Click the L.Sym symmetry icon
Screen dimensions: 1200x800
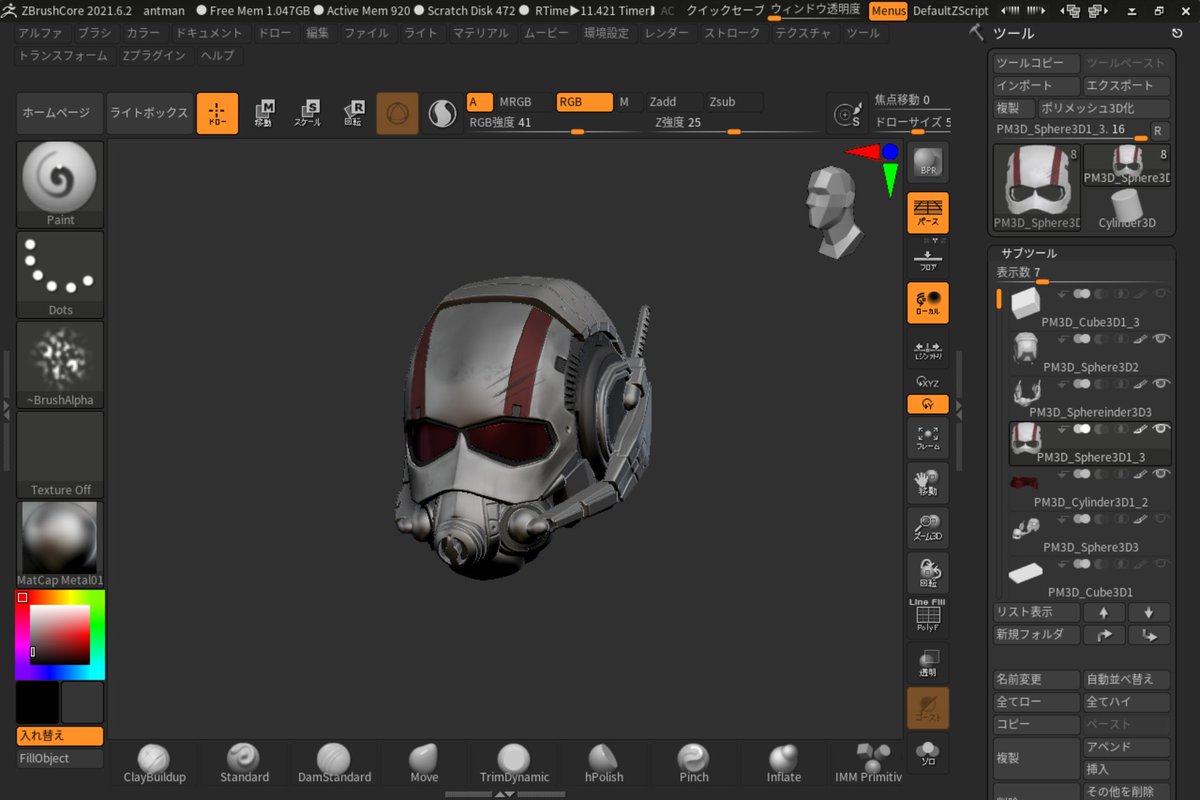[927, 349]
